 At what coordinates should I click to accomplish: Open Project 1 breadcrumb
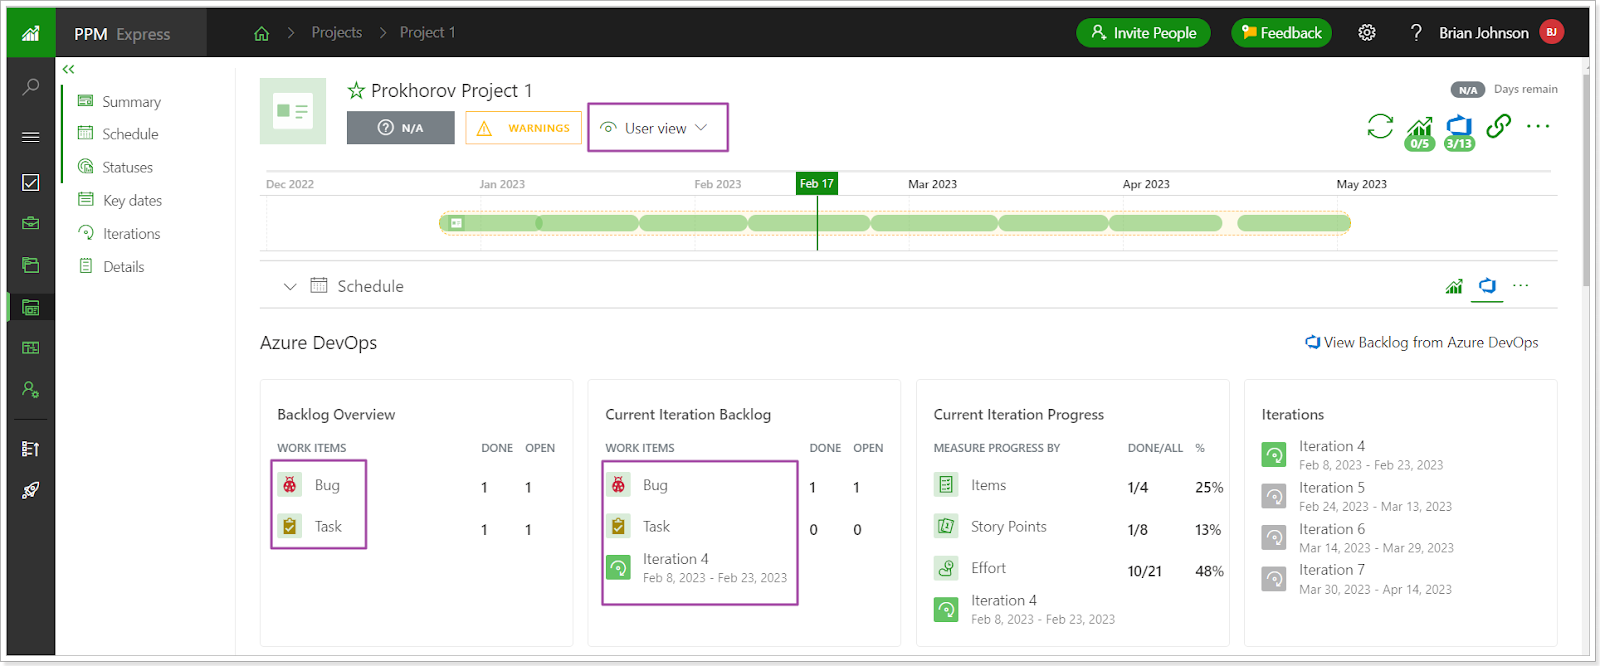(427, 33)
